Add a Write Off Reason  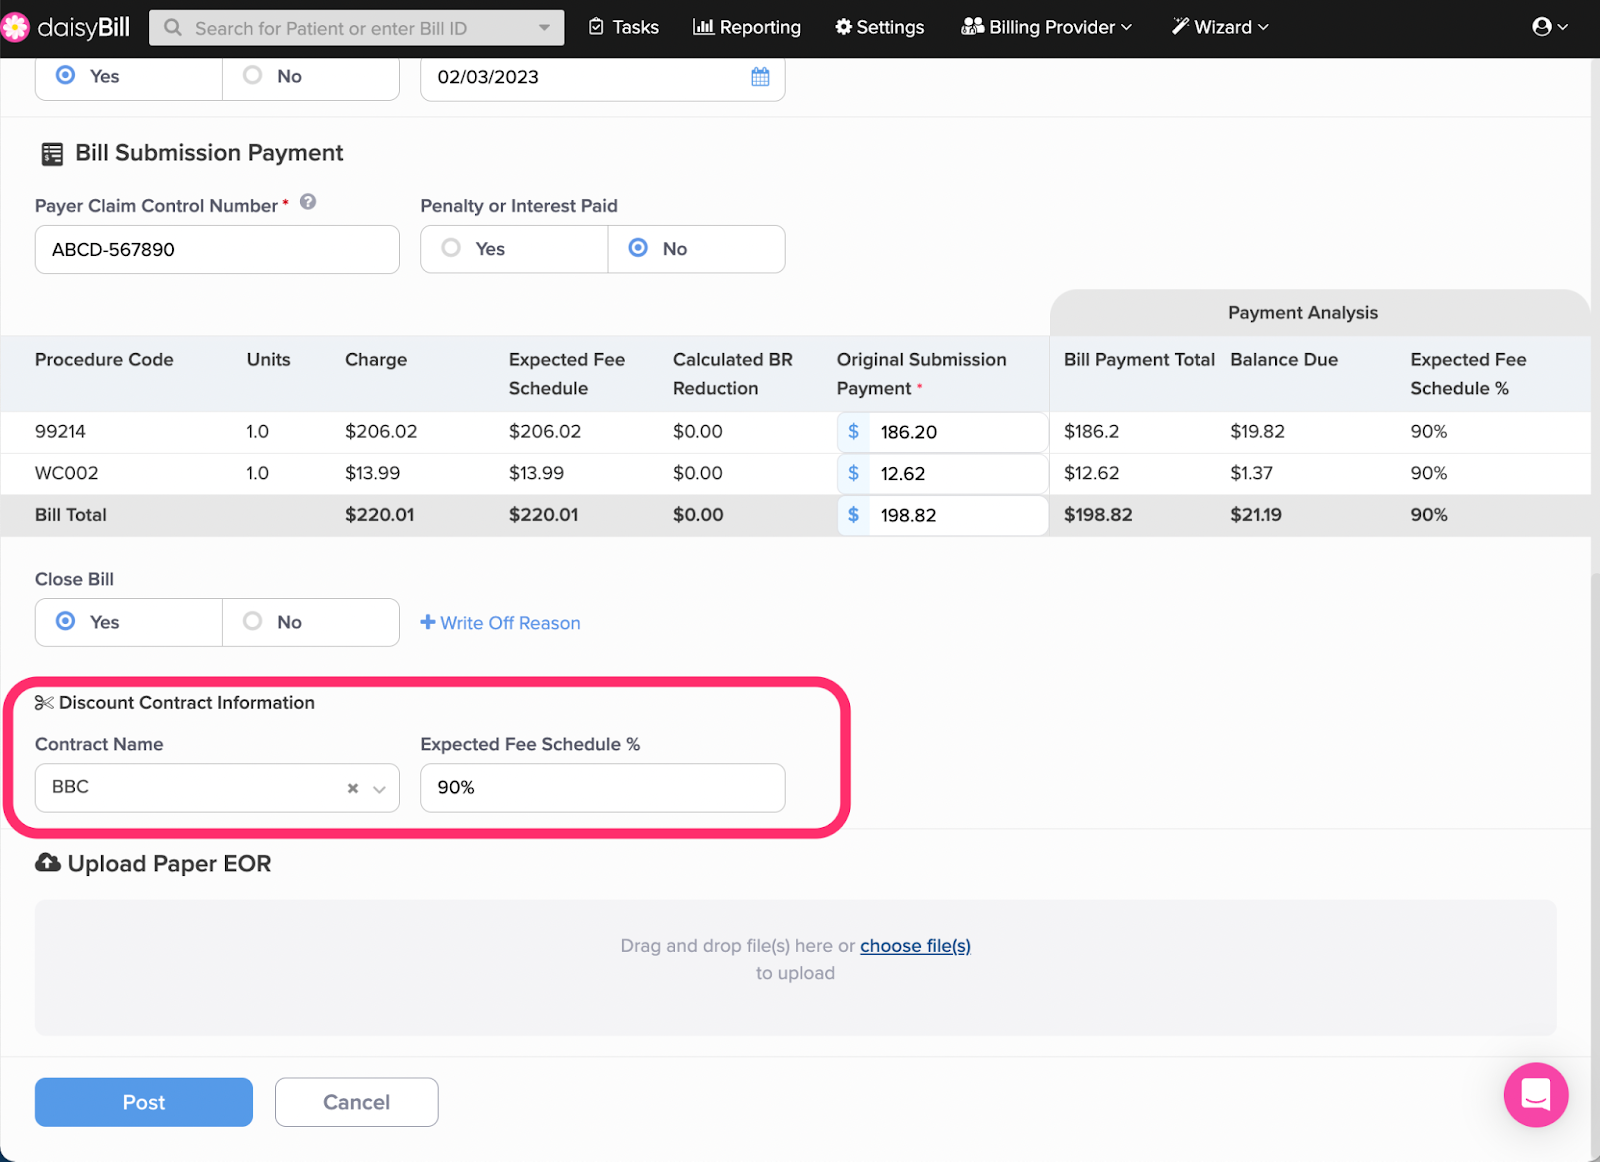pos(500,623)
